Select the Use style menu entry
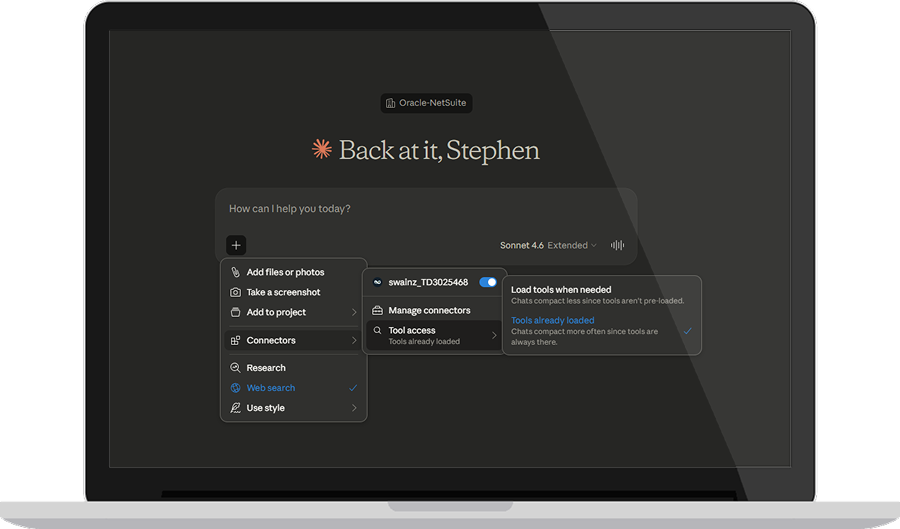 point(293,408)
